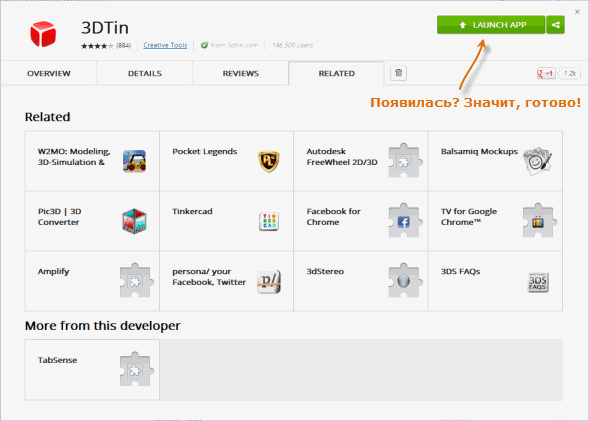
Task: Click Facebook for Chrome title
Action: pyautogui.click(x=334, y=217)
